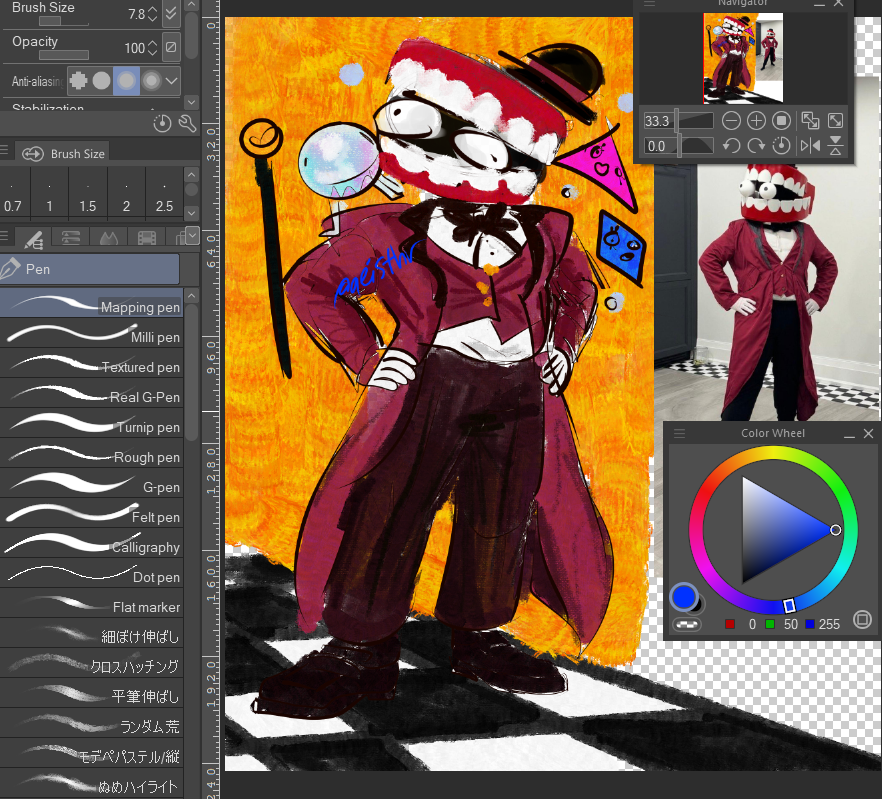Flip the canvas horizontally in Navigator

point(810,146)
